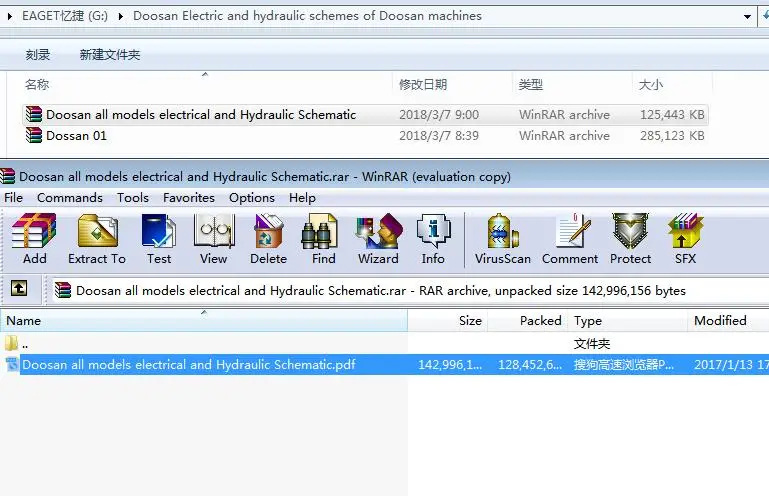This screenshot has height=496, width=769.
Task: Click the 2017/1/13 modified date cell
Action: pyautogui.click(x=731, y=365)
